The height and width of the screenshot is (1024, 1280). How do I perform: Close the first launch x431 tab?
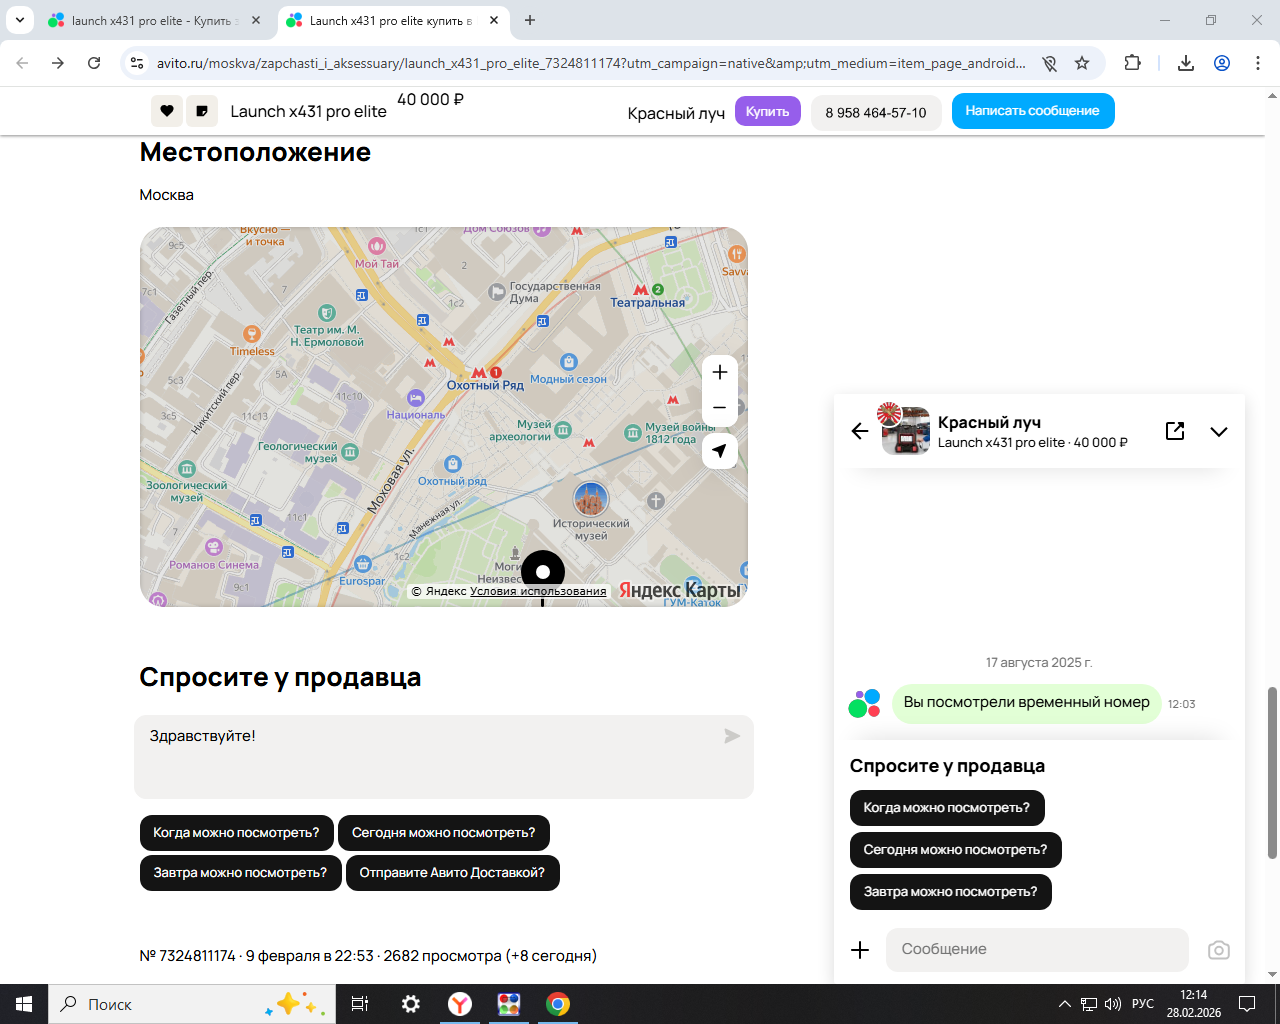[x=257, y=20]
